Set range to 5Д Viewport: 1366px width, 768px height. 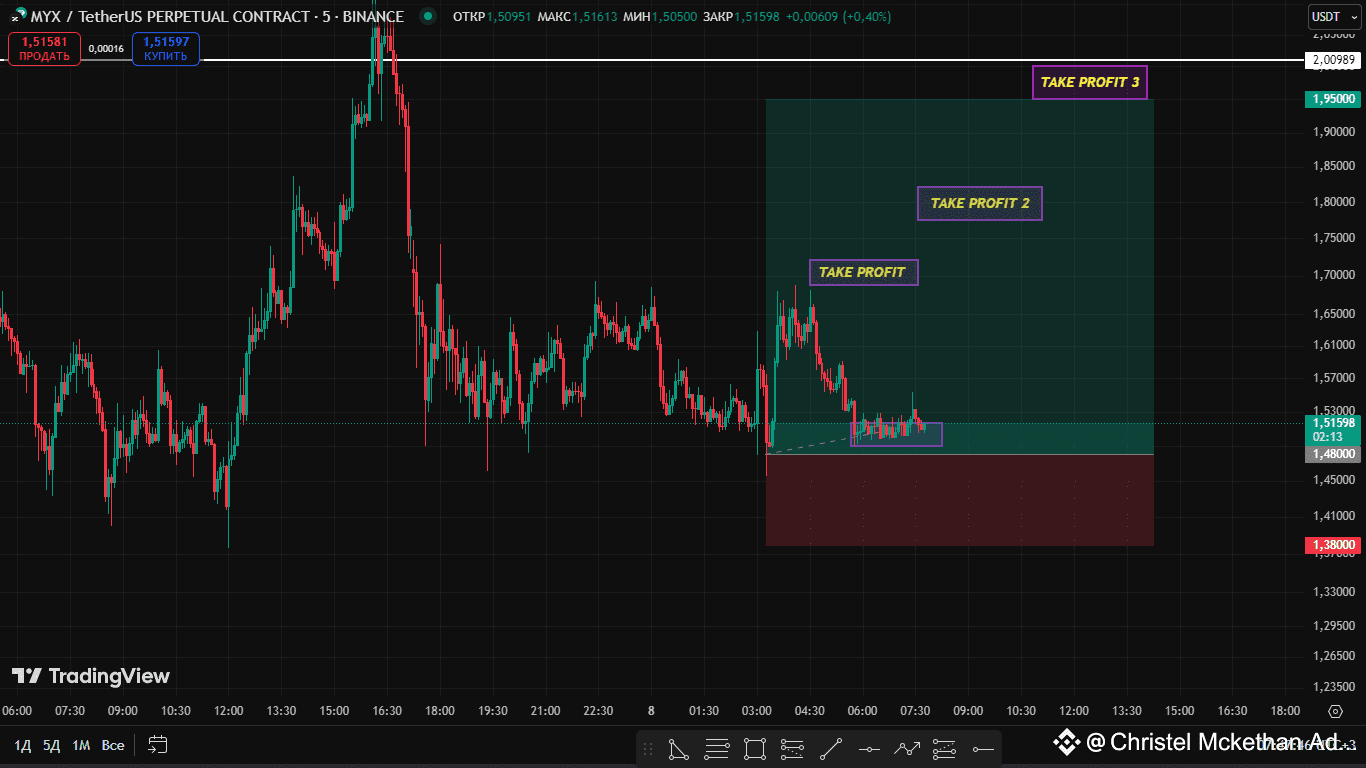coord(51,746)
